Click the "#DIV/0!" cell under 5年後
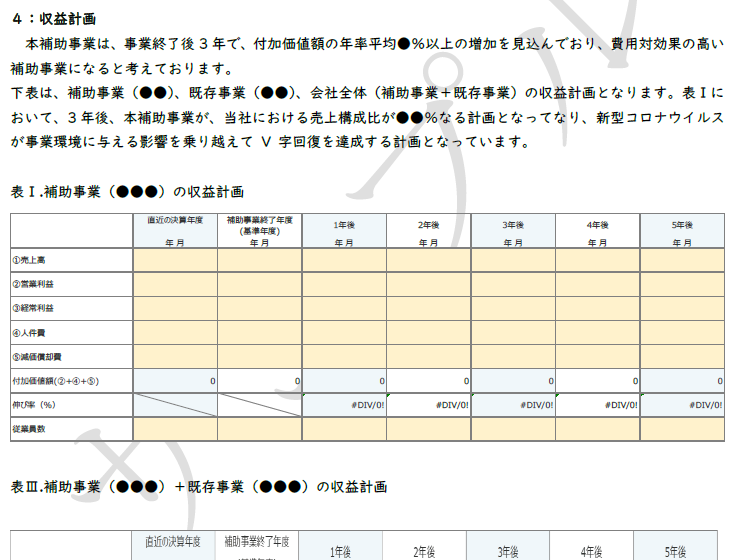 click(682, 405)
